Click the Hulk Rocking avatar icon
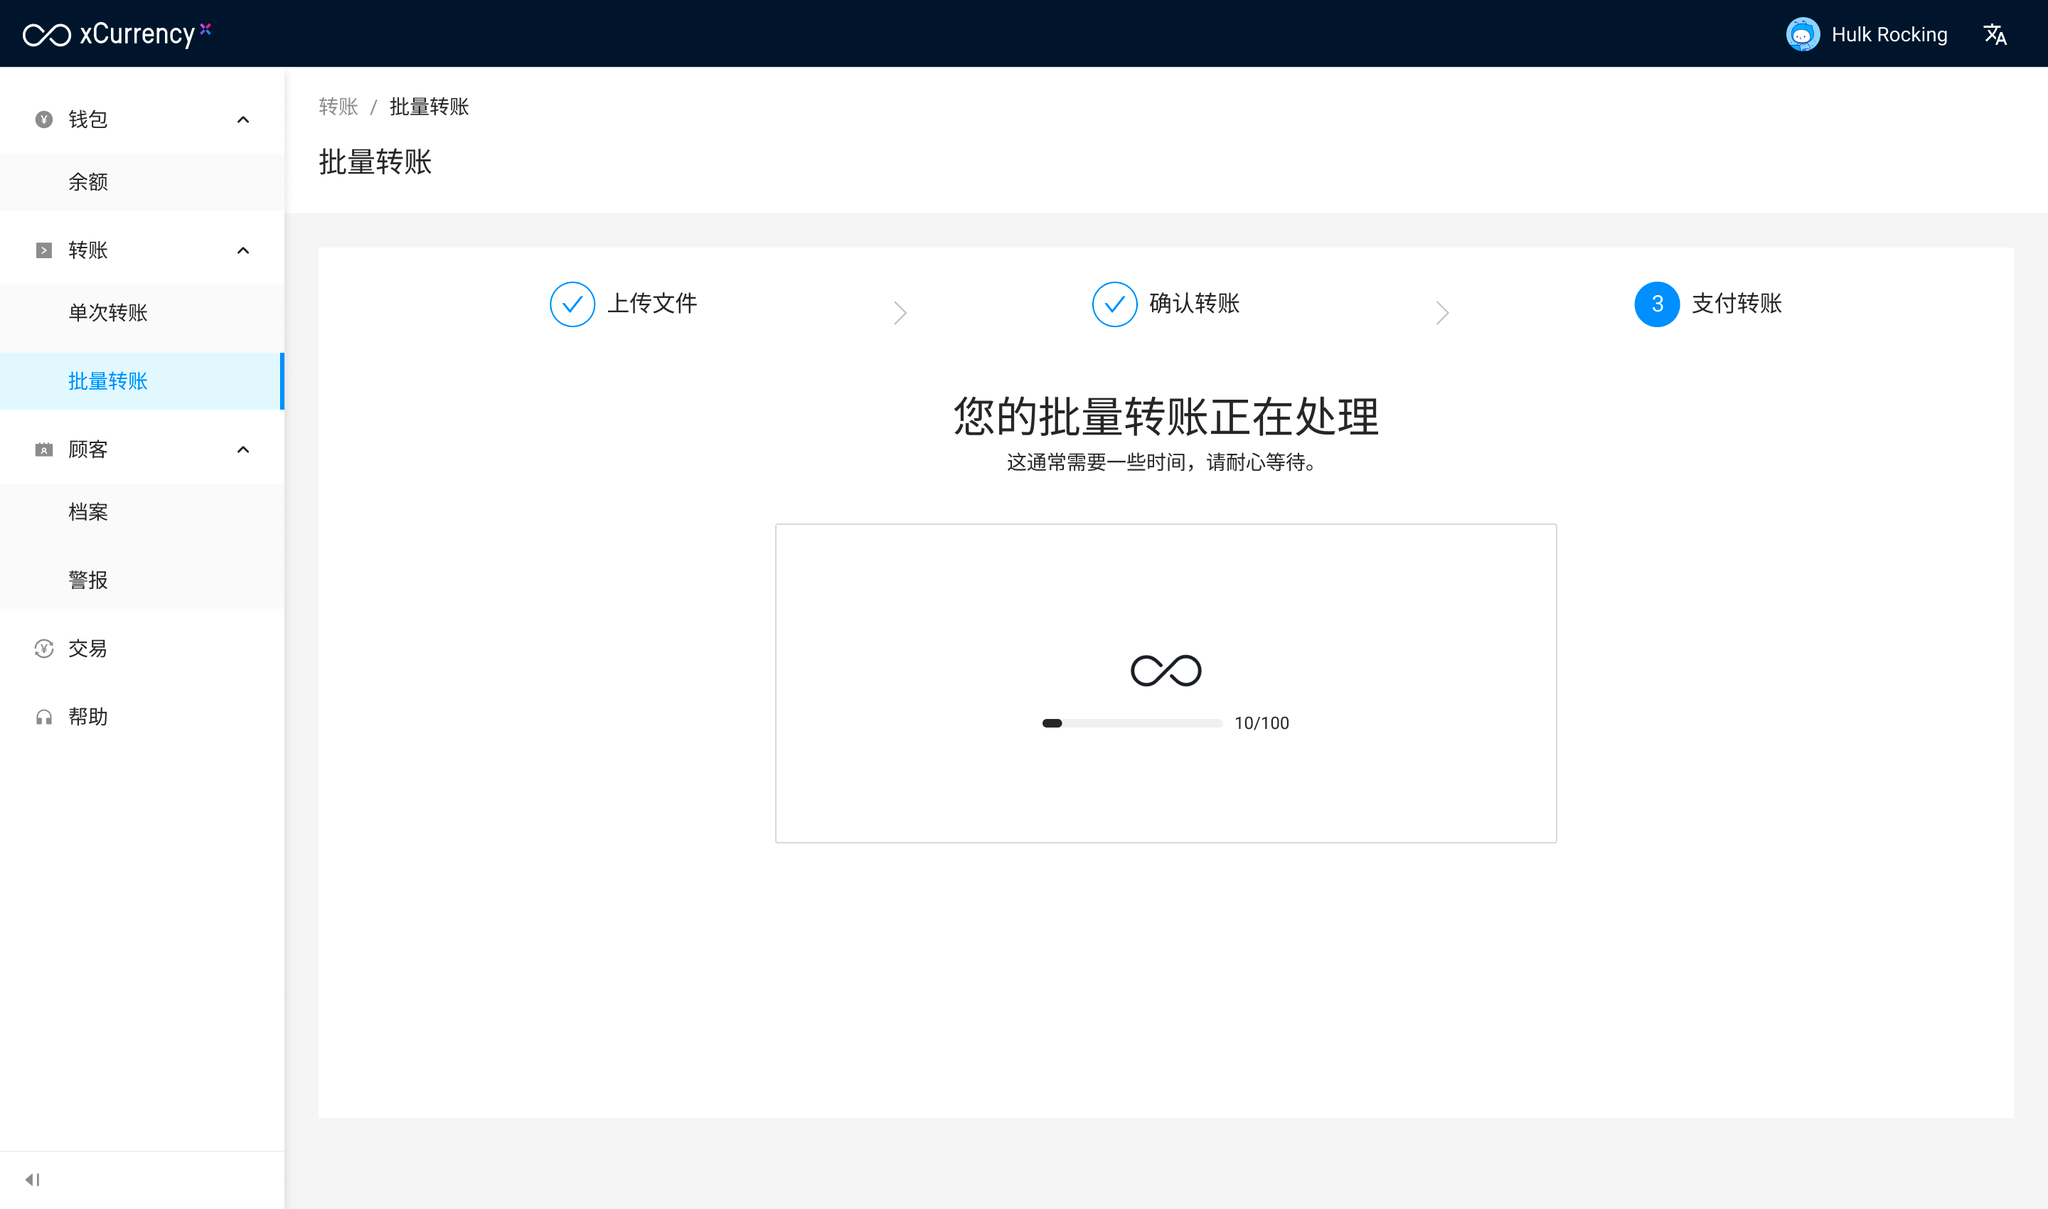The width and height of the screenshot is (2048, 1209). tap(1802, 35)
